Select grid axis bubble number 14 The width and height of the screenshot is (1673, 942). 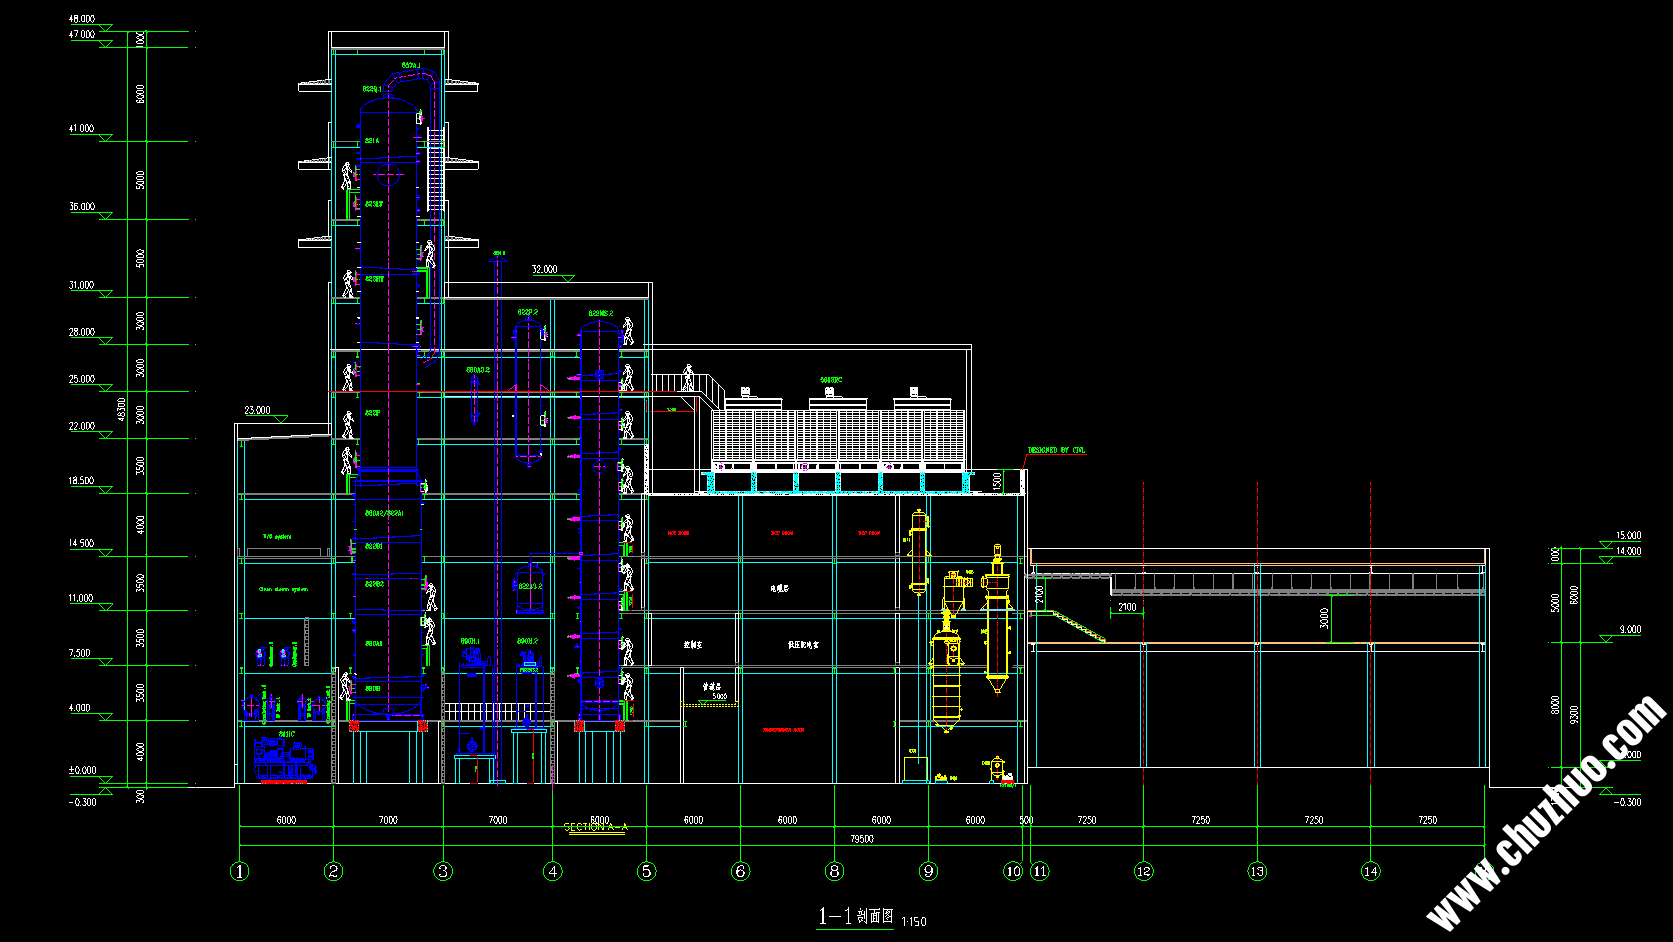point(1371,871)
